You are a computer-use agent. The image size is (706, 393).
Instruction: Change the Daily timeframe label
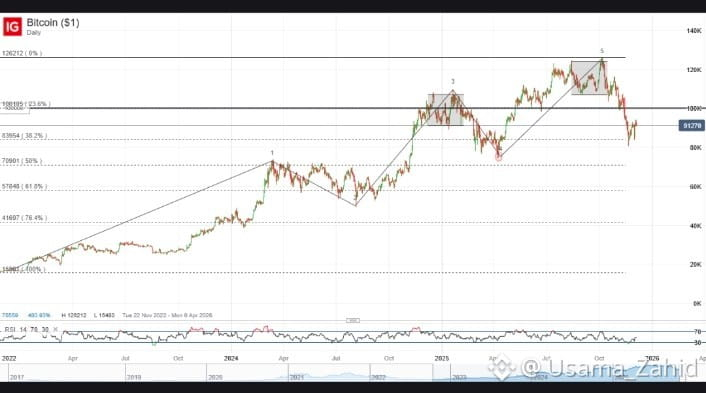(34, 33)
